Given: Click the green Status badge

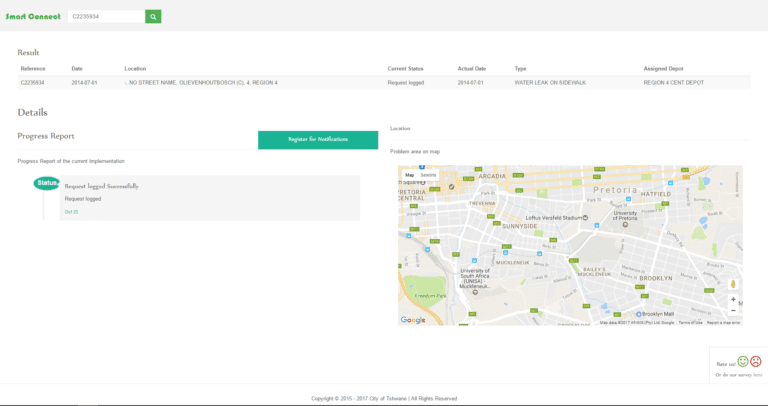Looking at the screenshot, I should pos(47,183).
